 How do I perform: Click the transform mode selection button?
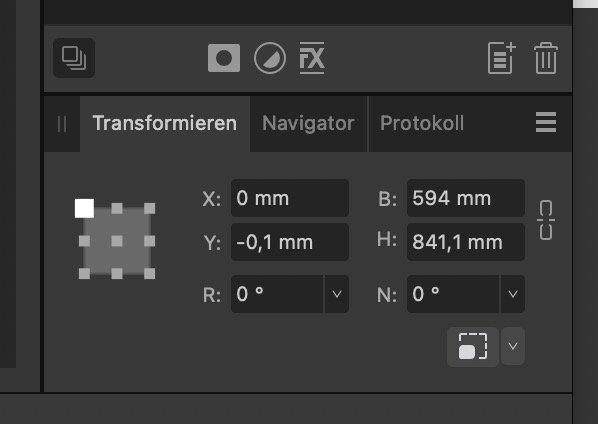473,346
